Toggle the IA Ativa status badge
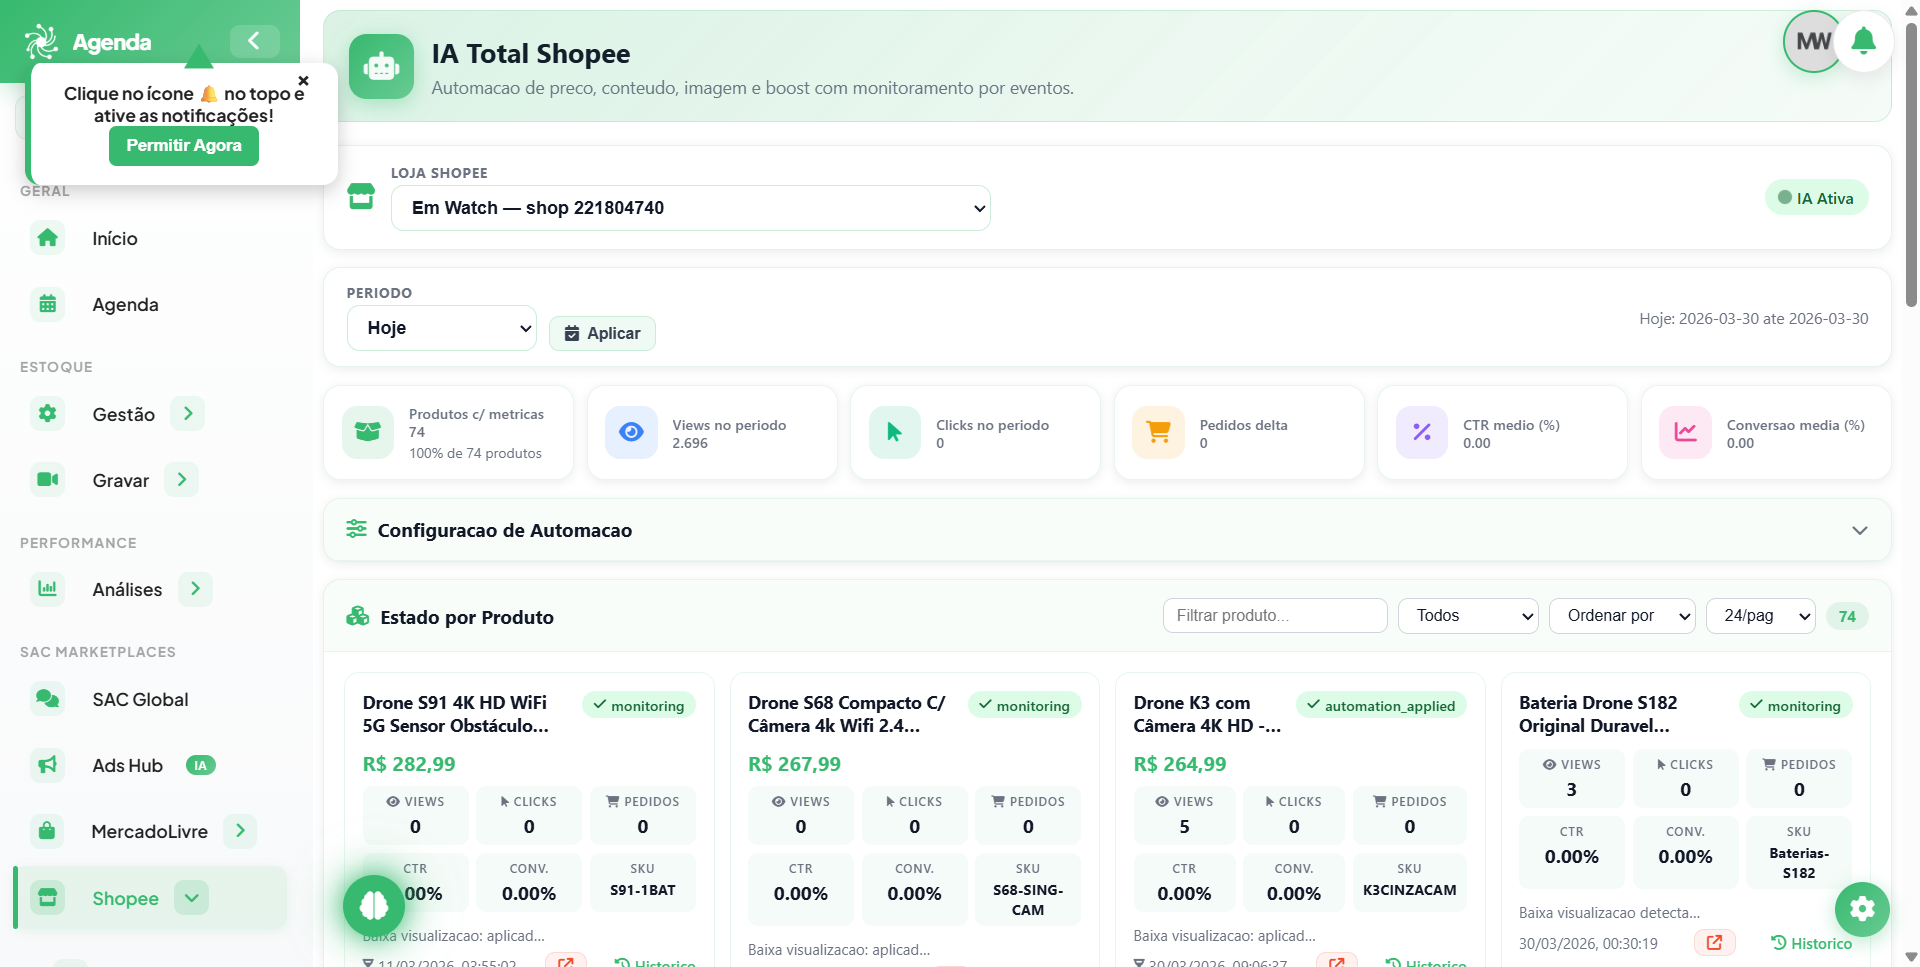 (x=1816, y=198)
